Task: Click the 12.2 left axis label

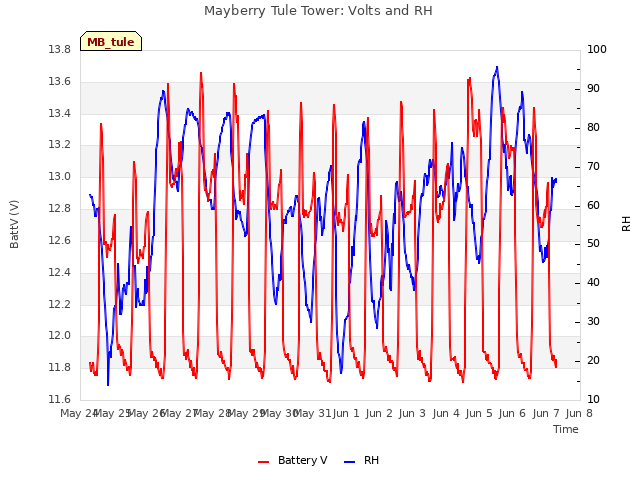Action: [60, 304]
